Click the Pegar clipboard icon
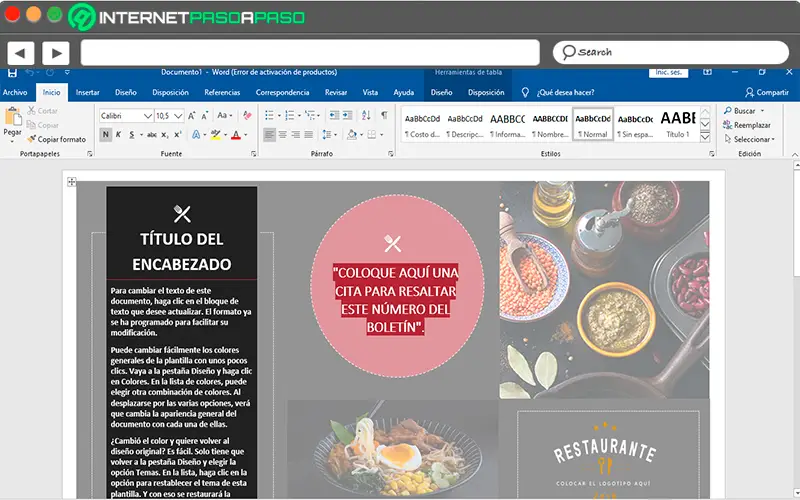Screen dimensions: 800x500 point(12,116)
